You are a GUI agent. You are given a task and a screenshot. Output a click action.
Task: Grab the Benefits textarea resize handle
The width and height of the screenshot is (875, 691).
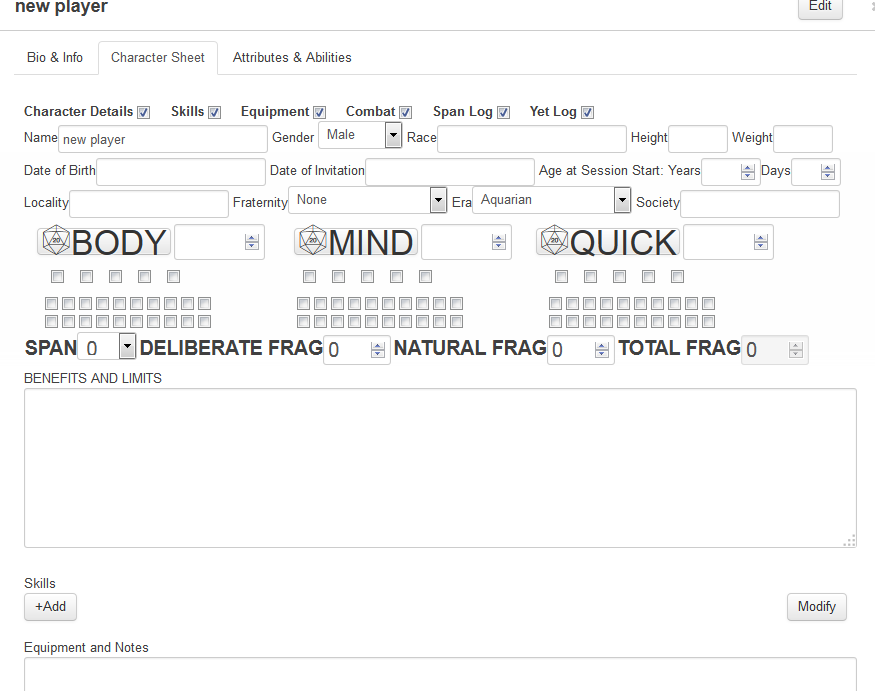[849, 541]
